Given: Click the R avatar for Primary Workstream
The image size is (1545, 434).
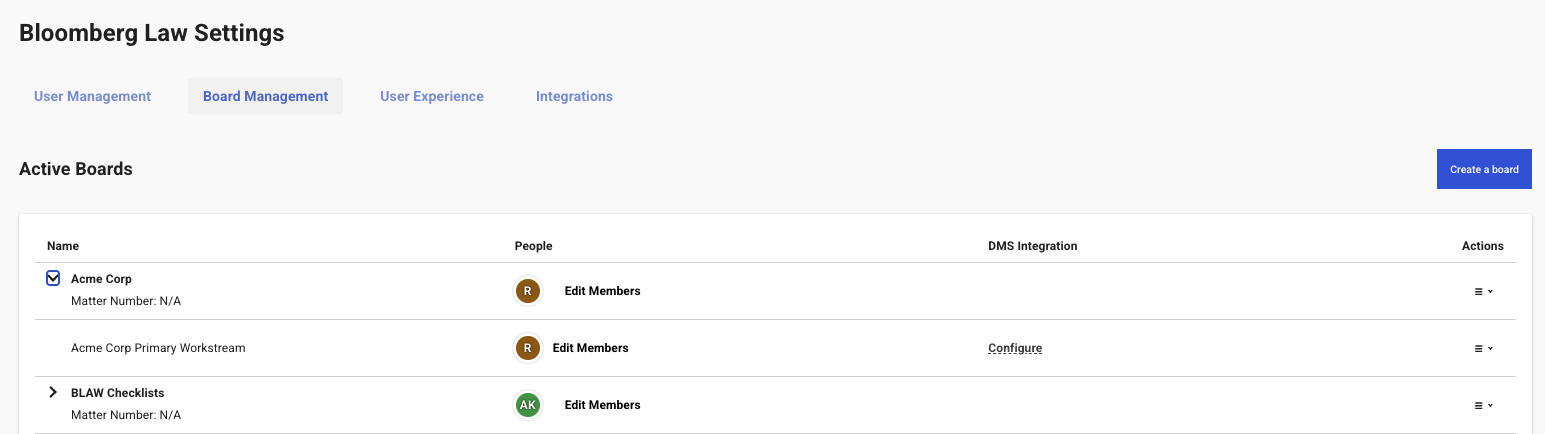Looking at the screenshot, I should coord(527,348).
